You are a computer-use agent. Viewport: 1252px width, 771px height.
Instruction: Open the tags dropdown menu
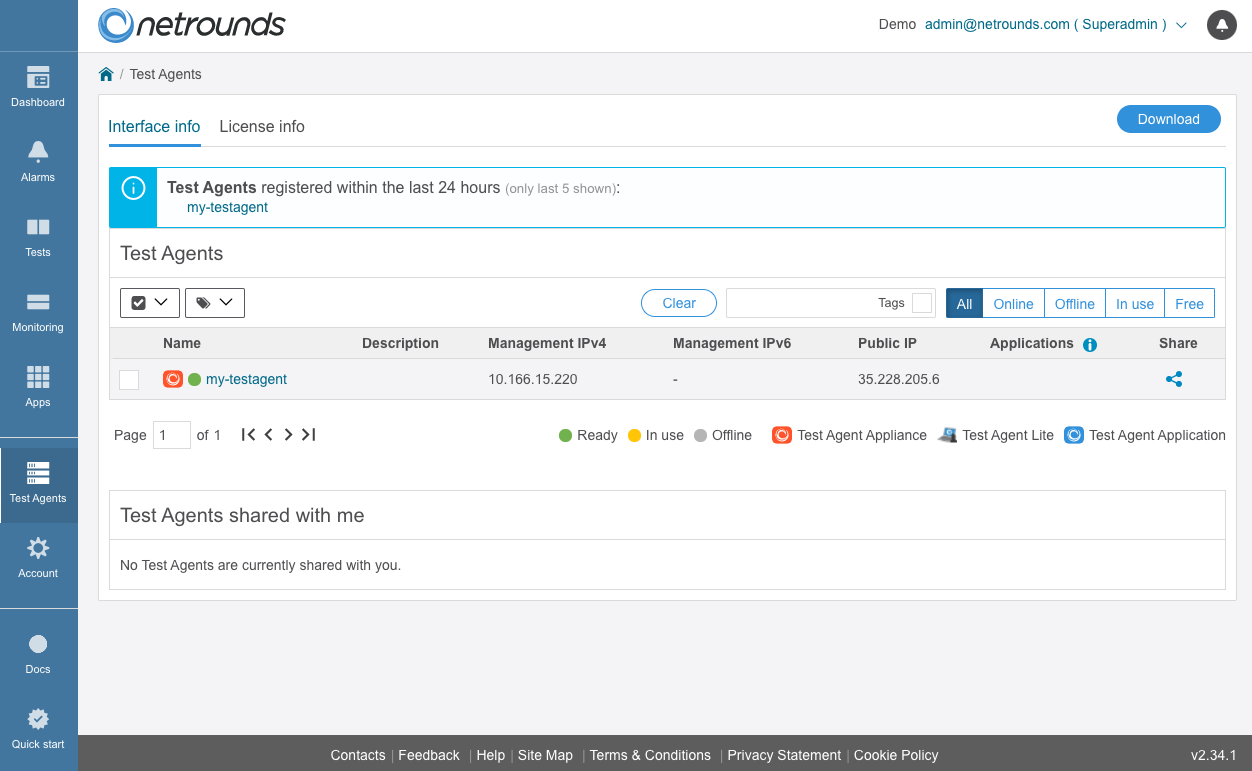tap(215, 303)
